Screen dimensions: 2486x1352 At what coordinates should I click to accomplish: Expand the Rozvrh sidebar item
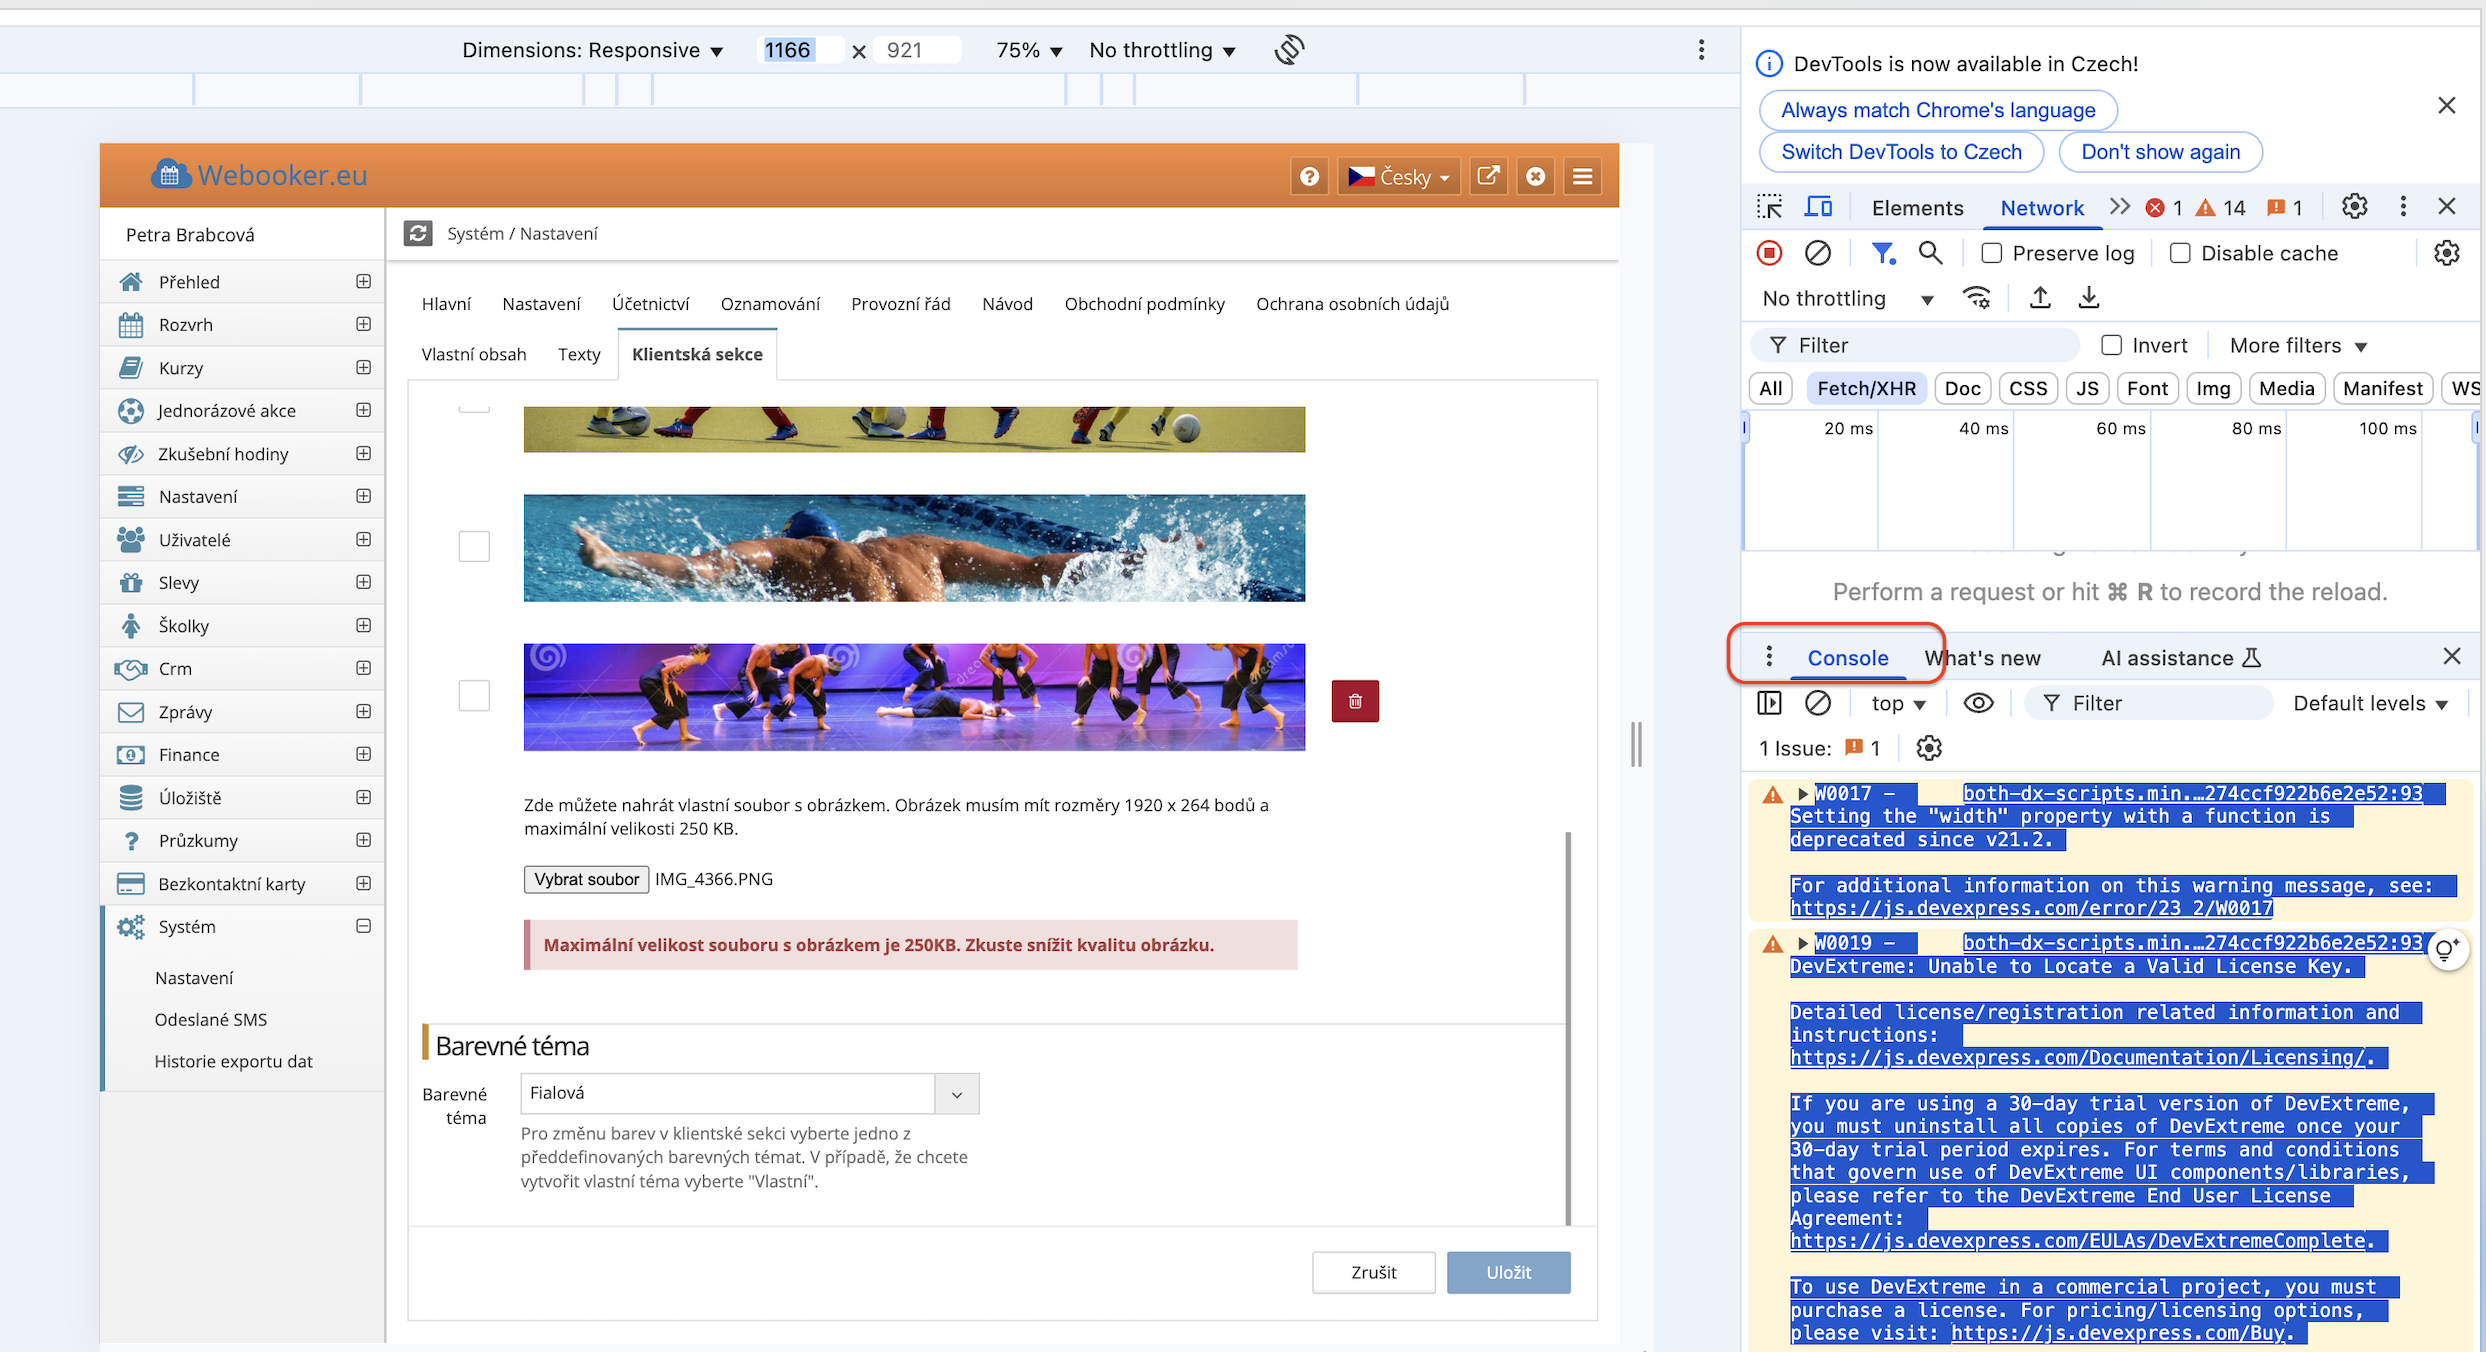(x=363, y=324)
